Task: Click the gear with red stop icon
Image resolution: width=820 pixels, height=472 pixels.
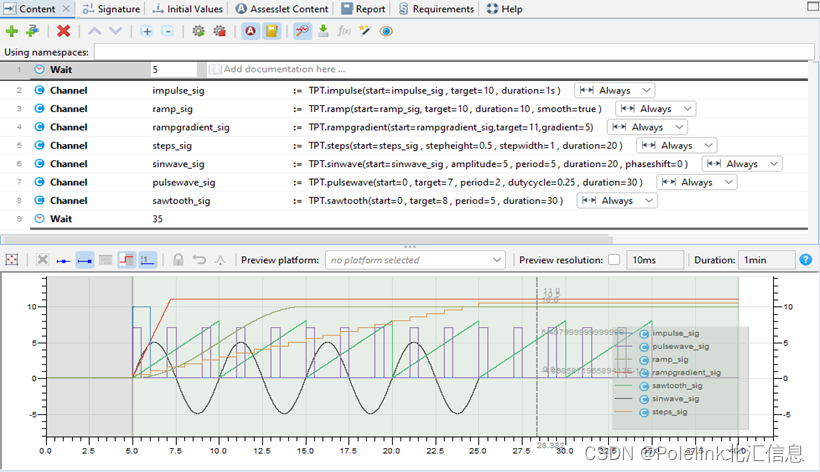Action: pyautogui.click(x=220, y=31)
